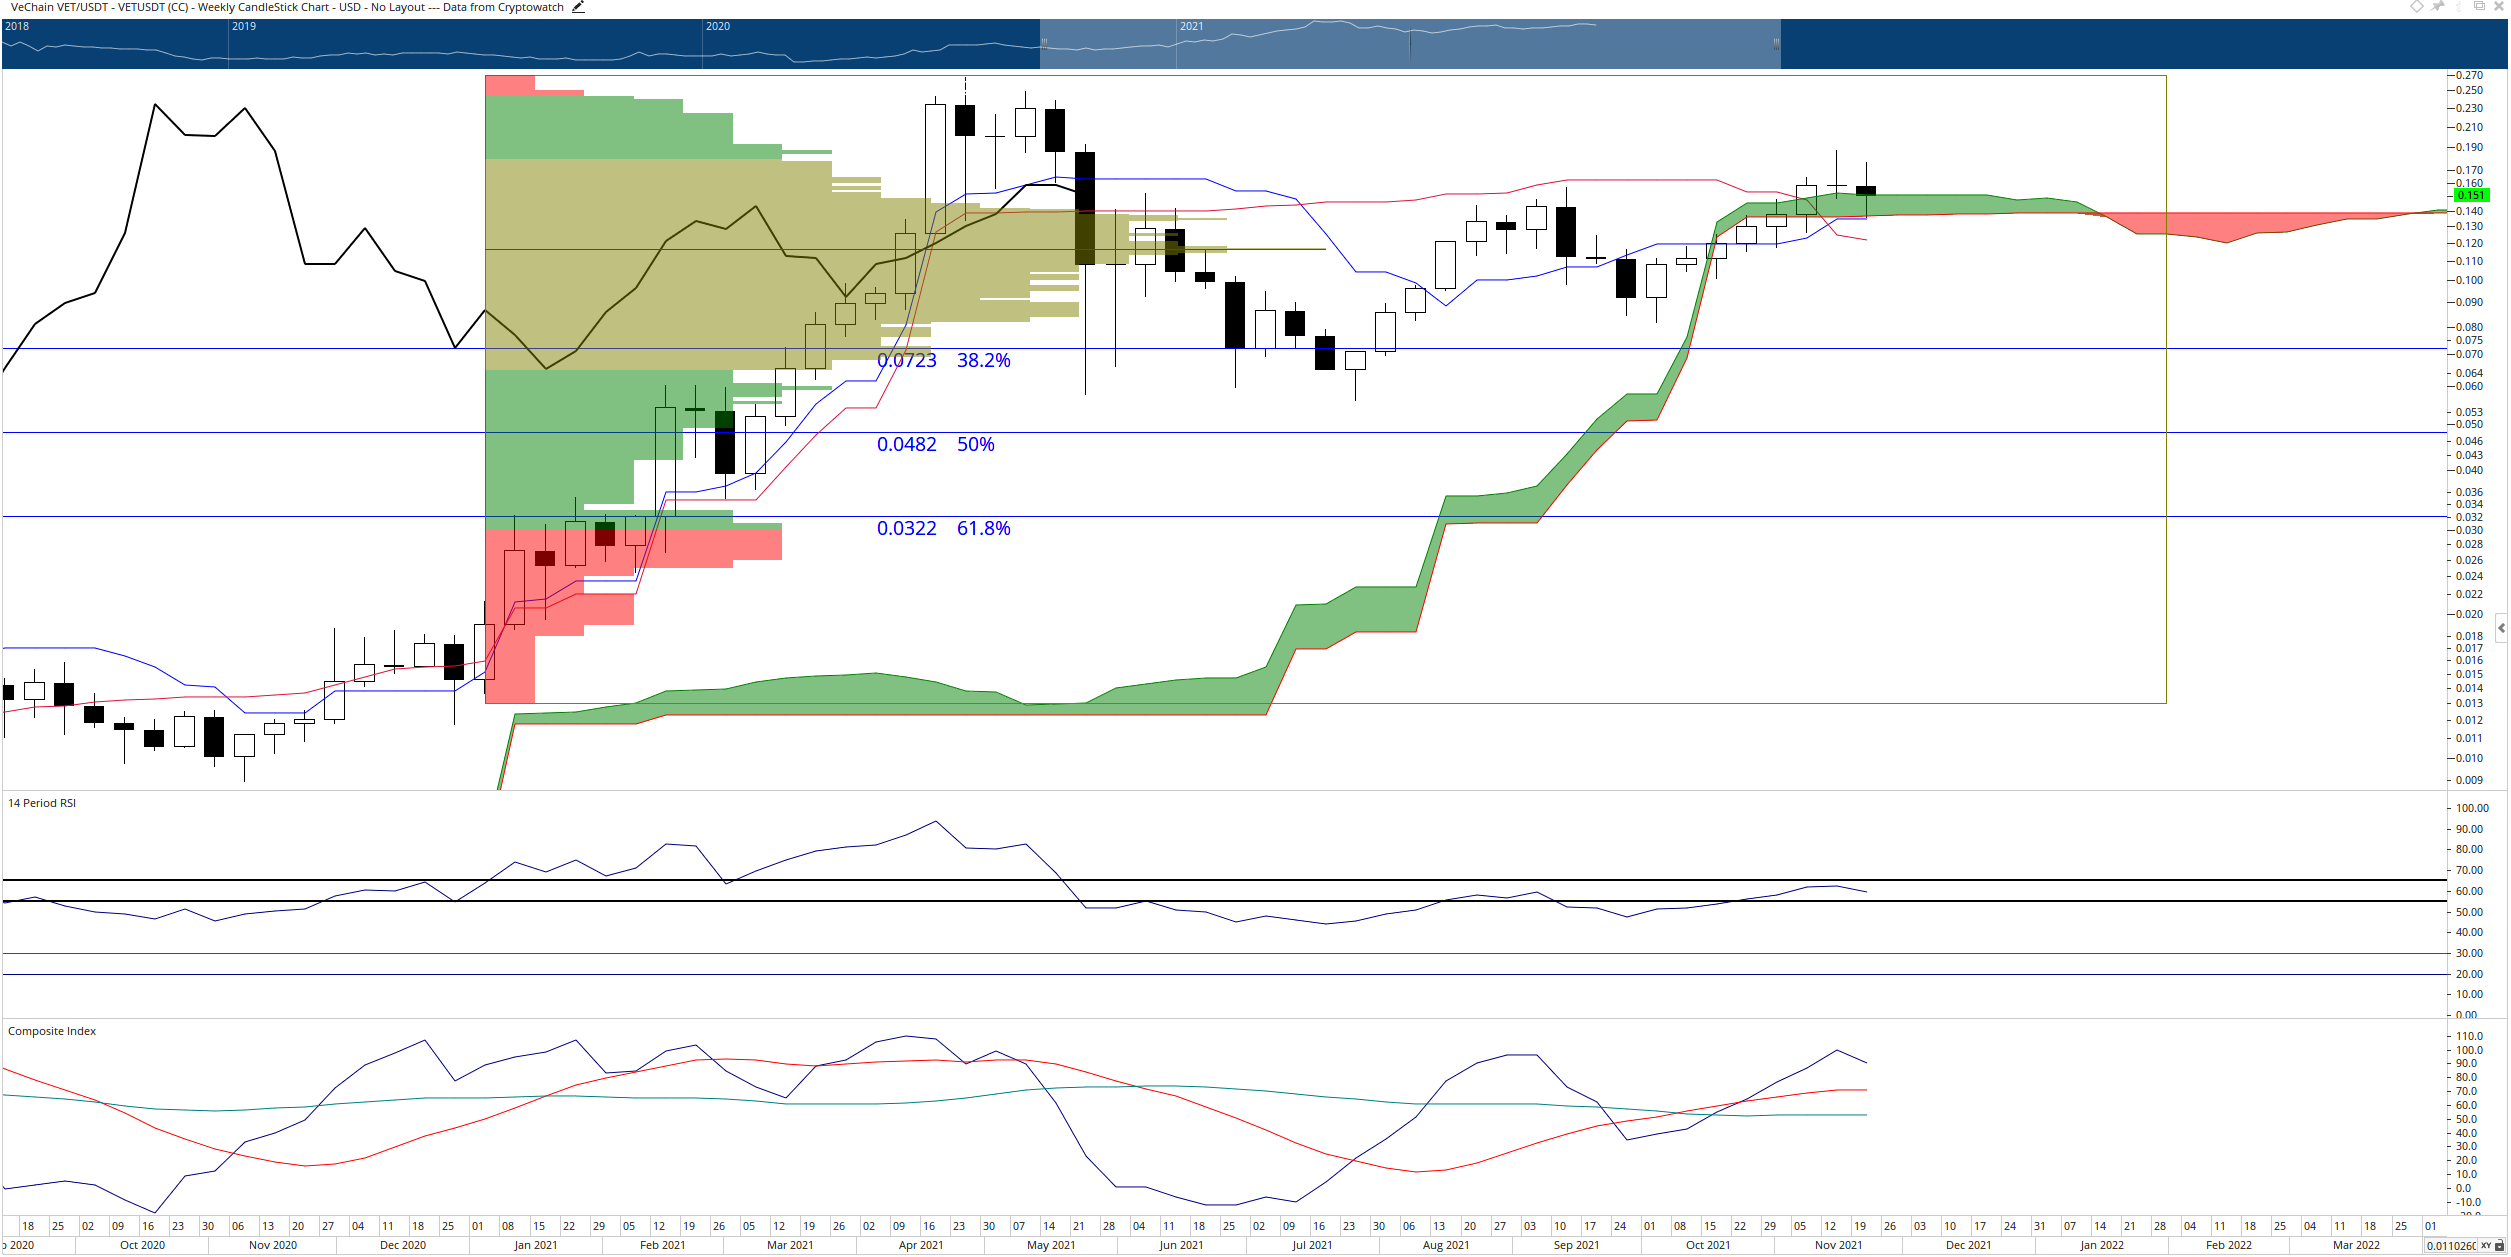Select the navigator range right handle
Viewport: 2511px width, 1257px height.
pyautogui.click(x=1776, y=43)
